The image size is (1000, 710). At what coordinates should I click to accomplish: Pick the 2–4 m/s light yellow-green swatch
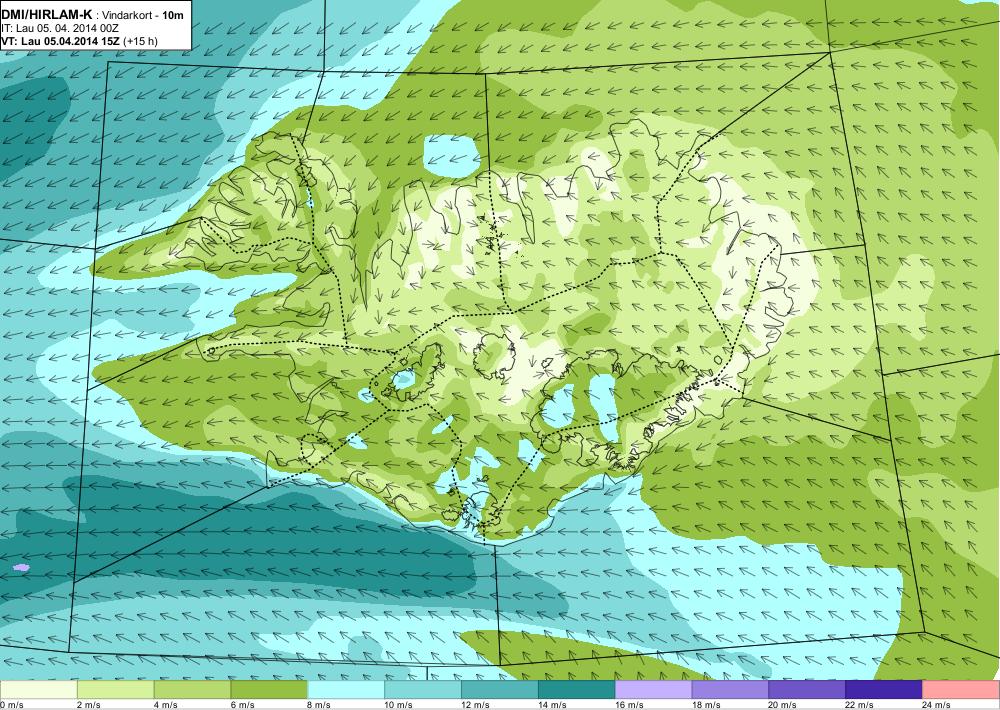(x=115, y=690)
